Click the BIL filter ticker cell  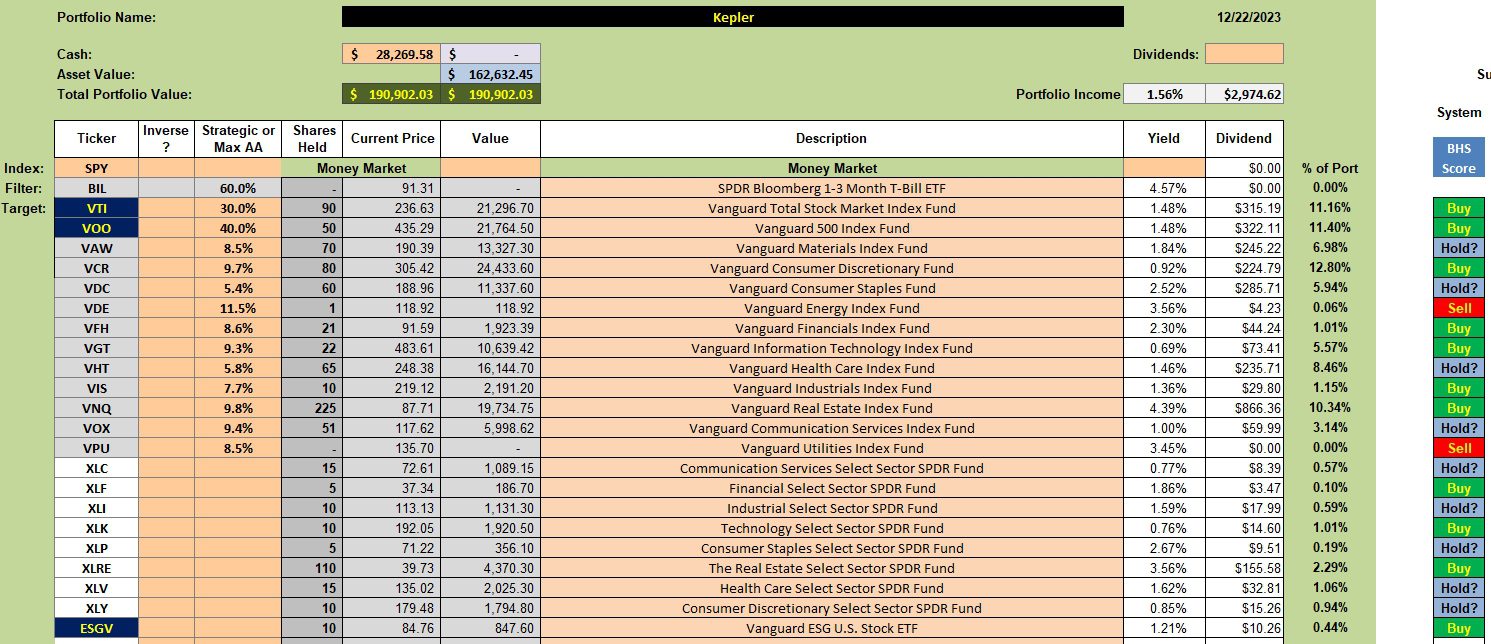click(96, 188)
